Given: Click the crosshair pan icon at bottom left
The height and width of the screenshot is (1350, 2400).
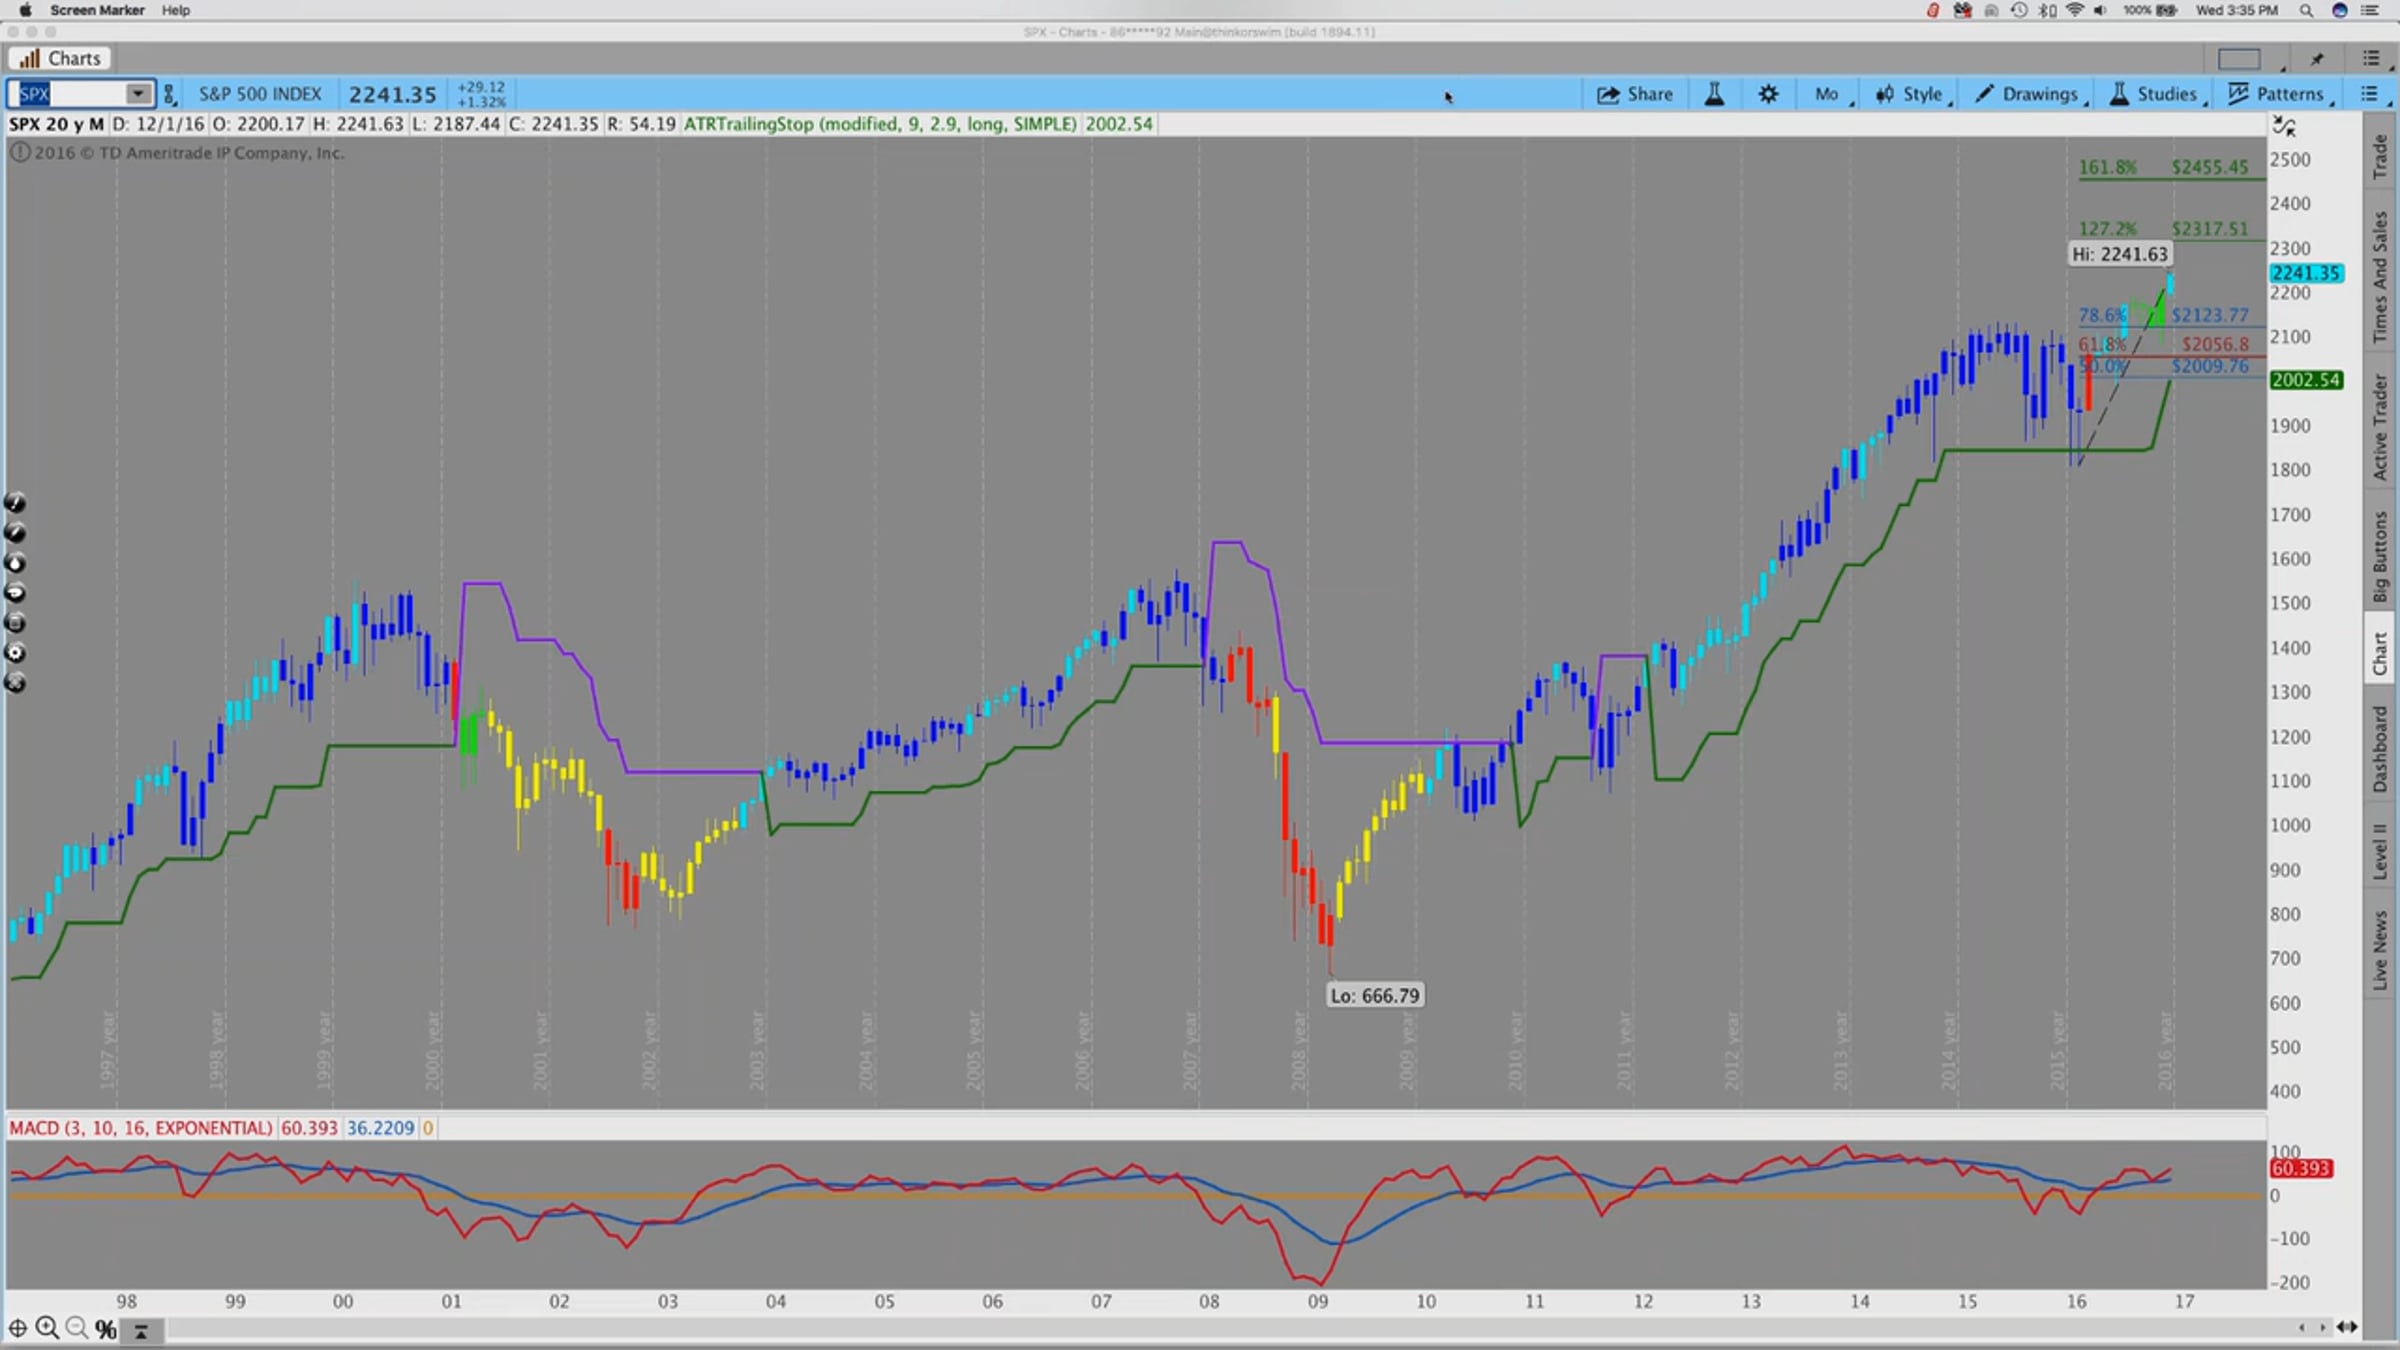Looking at the screenshot, I should [x=18, y=1328].
